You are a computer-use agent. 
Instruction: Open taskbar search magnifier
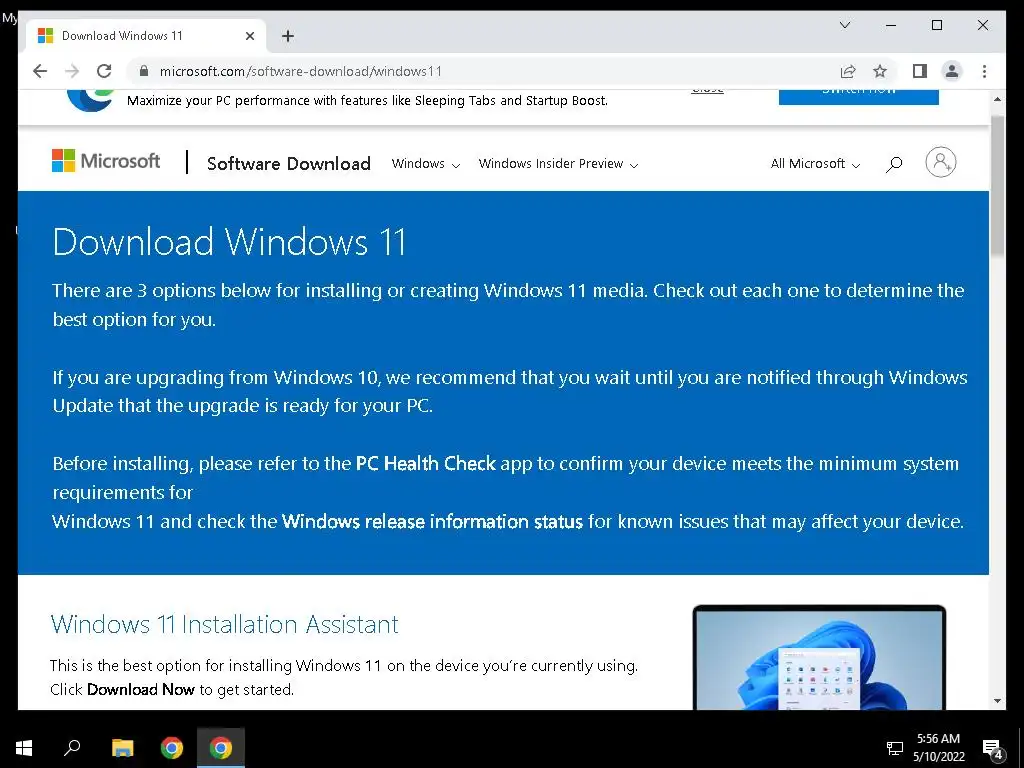pyautogui.click(x=72, y=748)
